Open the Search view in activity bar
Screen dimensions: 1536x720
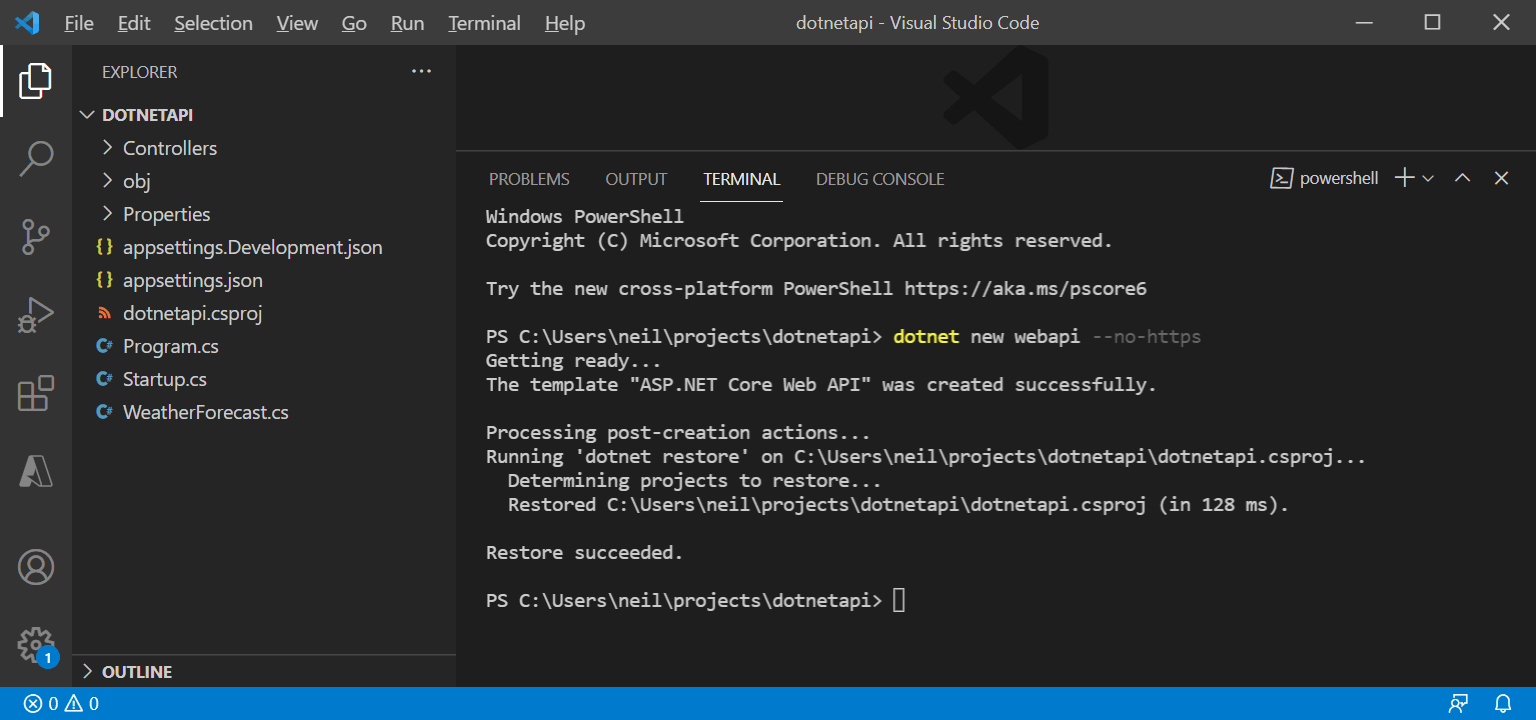(36, 158)
